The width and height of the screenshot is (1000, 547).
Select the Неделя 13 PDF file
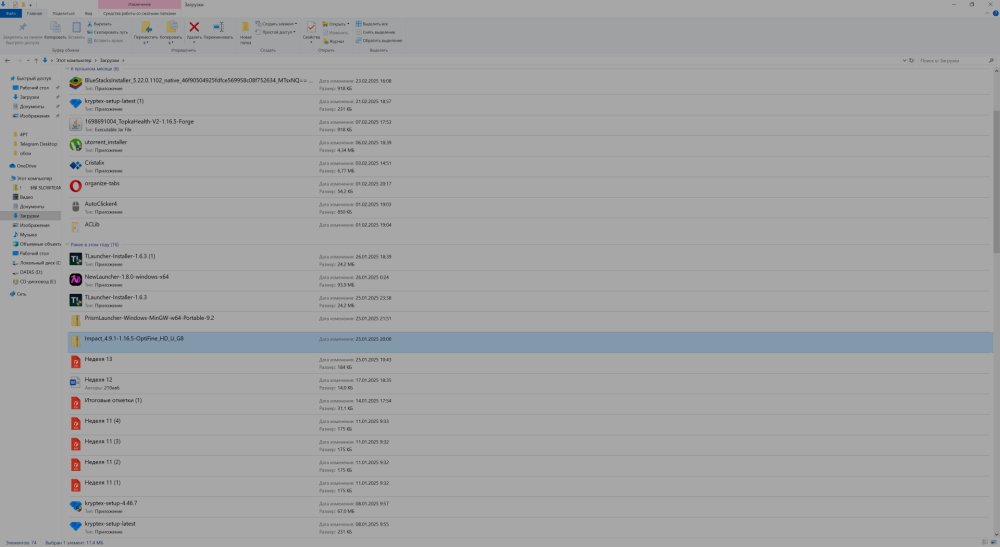click(x=530, y=363)
